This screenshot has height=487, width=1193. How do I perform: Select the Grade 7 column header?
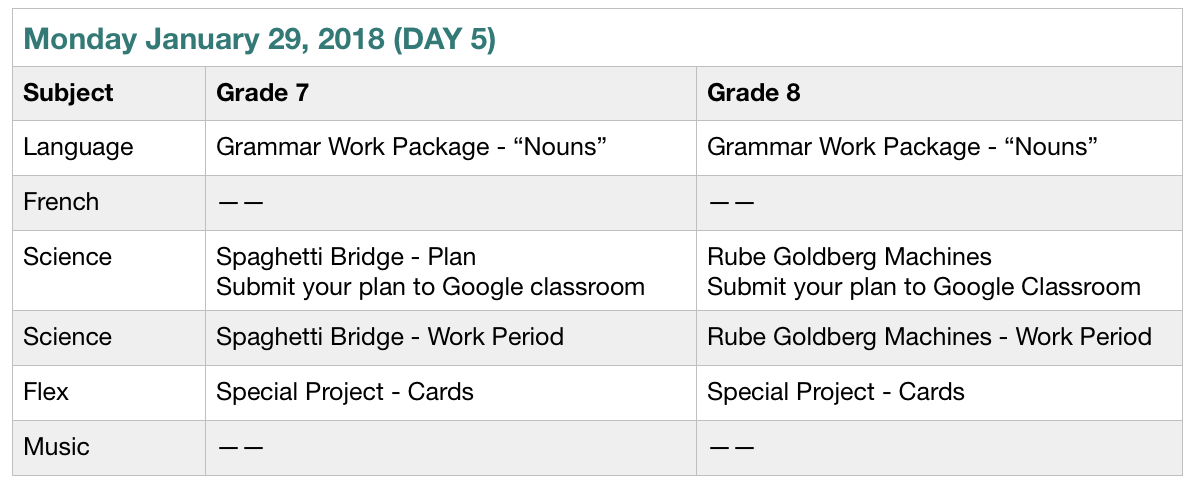(x=262, y=93)
